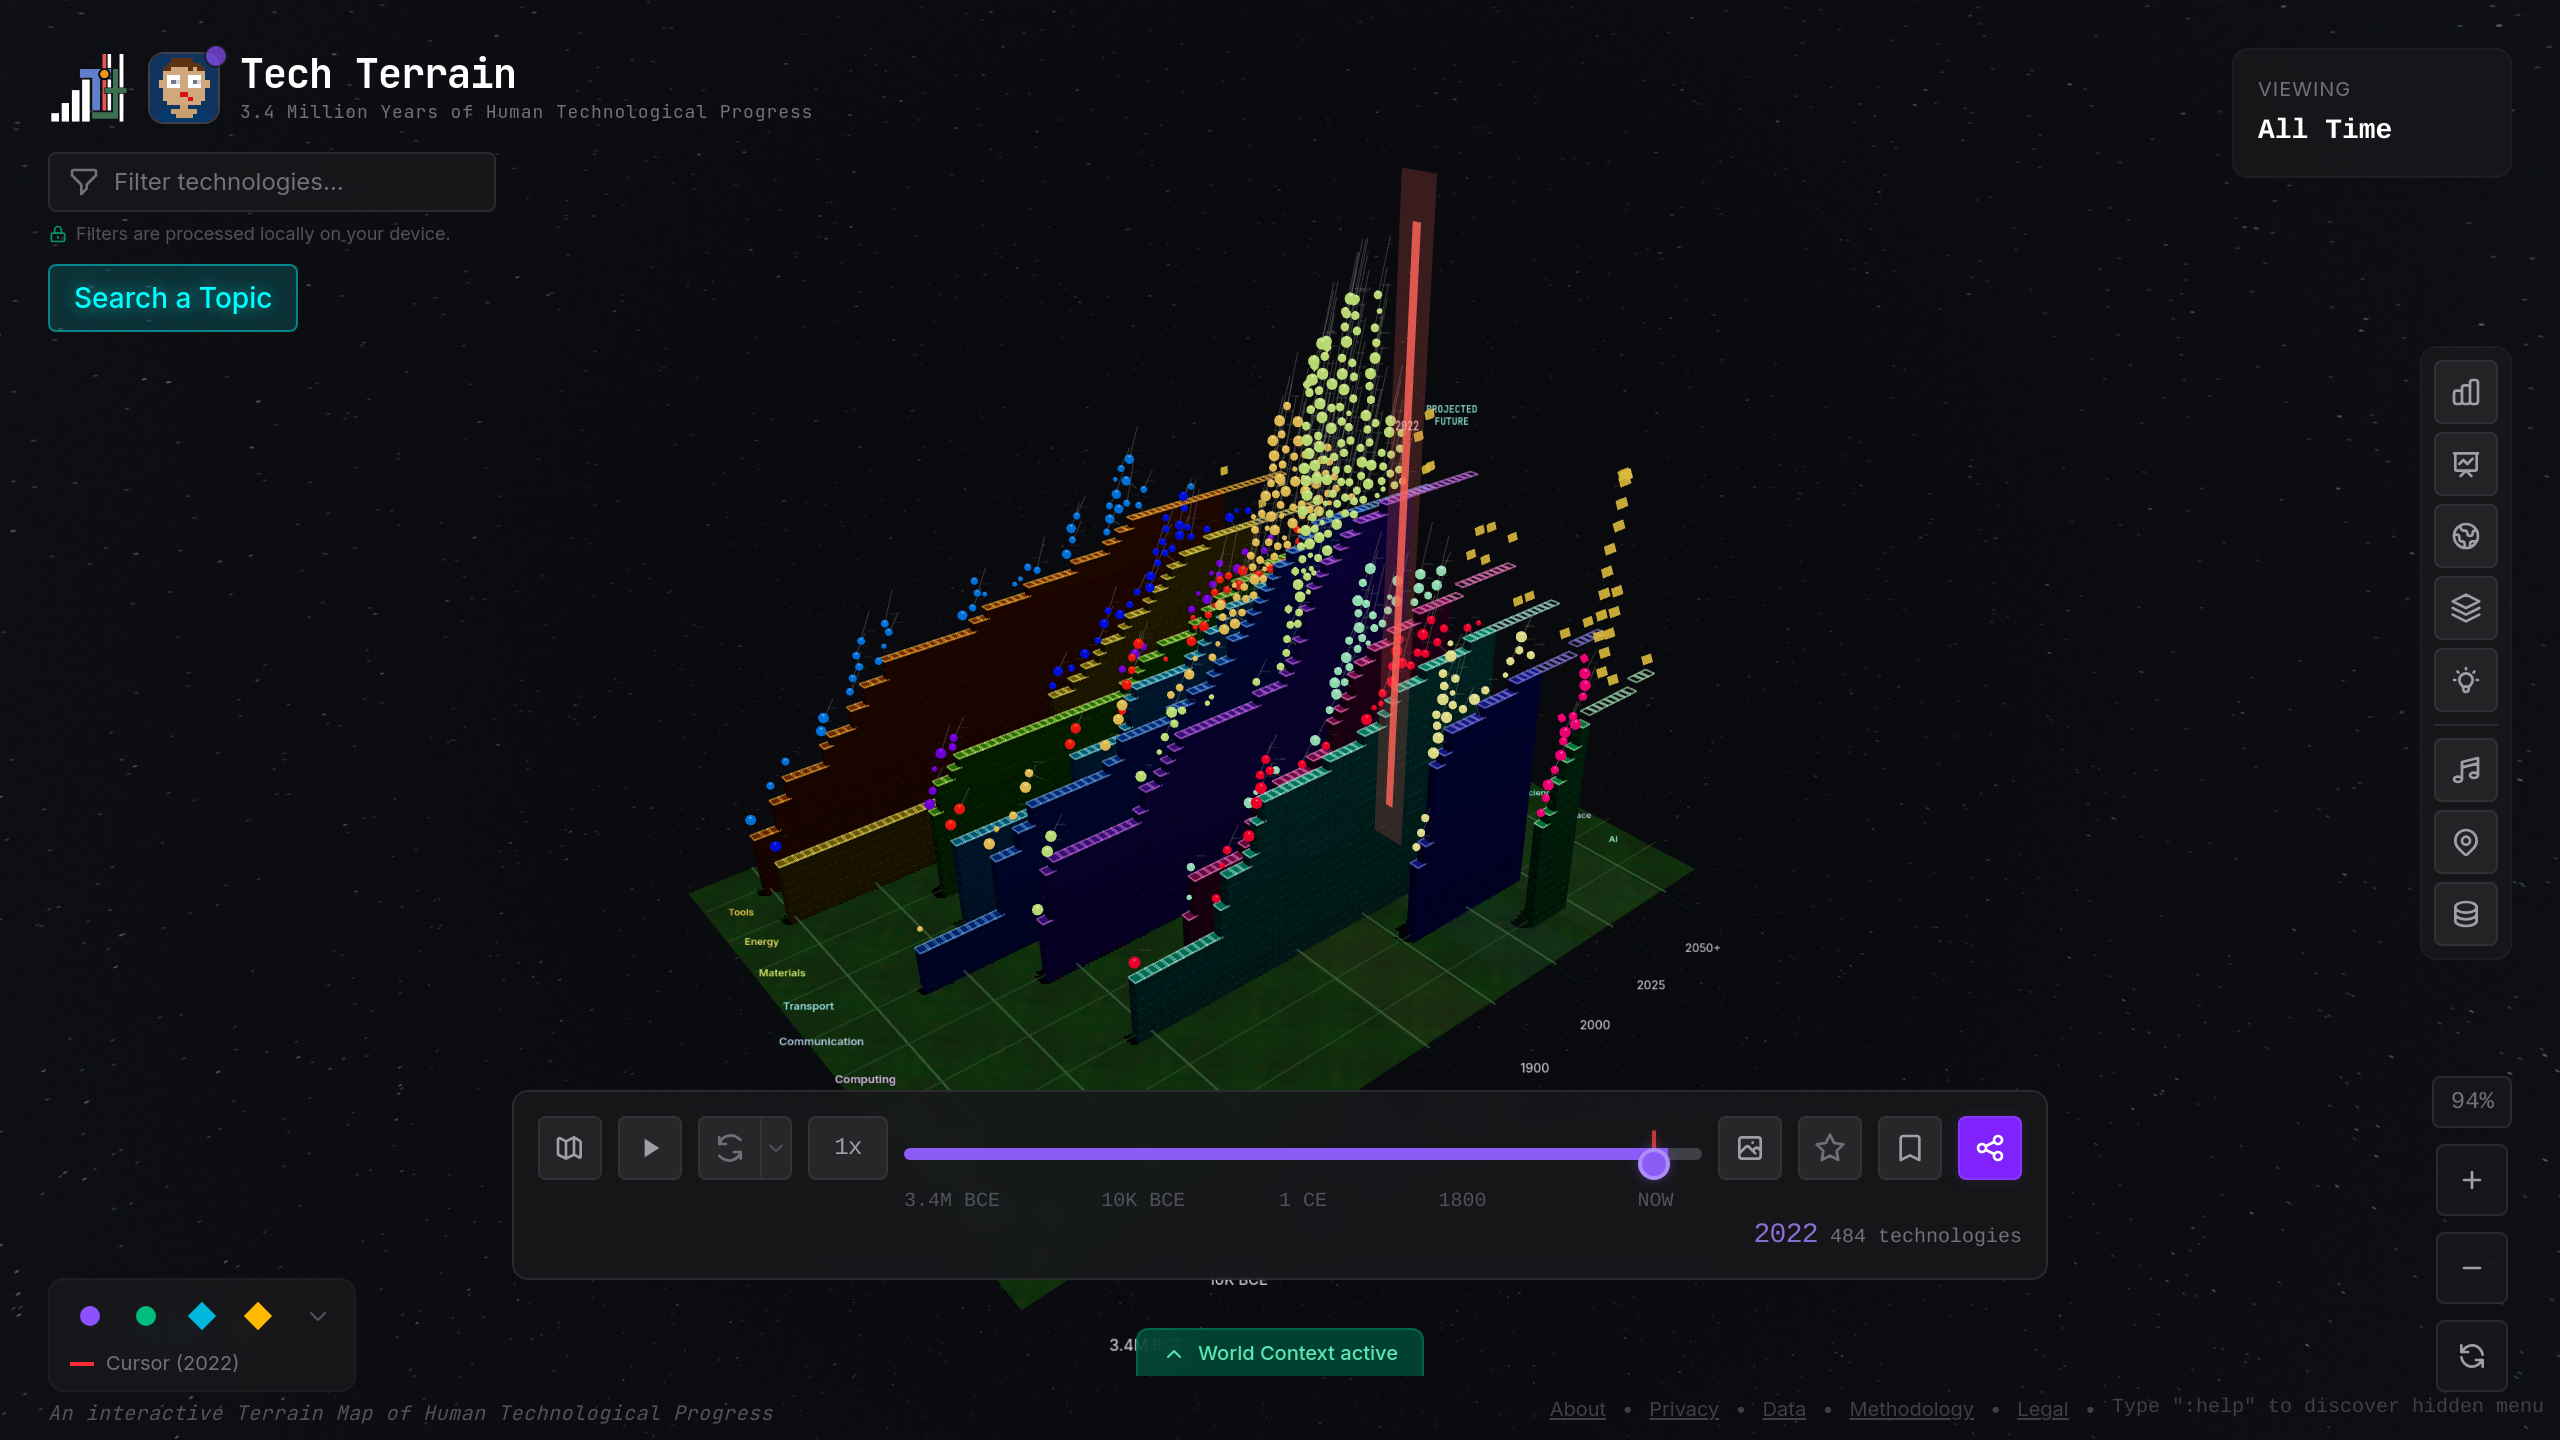Image resolution: width=2560 pixels, height=1440 pixels.
Task: Toggle the purple dot legend swatch
Action: [x=90, y=1316]
